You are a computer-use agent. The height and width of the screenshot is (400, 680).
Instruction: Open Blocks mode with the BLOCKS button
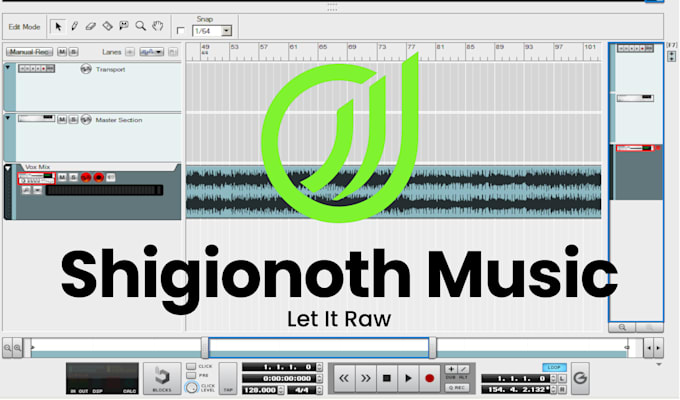pyautogui.click(x=162, y=378)
